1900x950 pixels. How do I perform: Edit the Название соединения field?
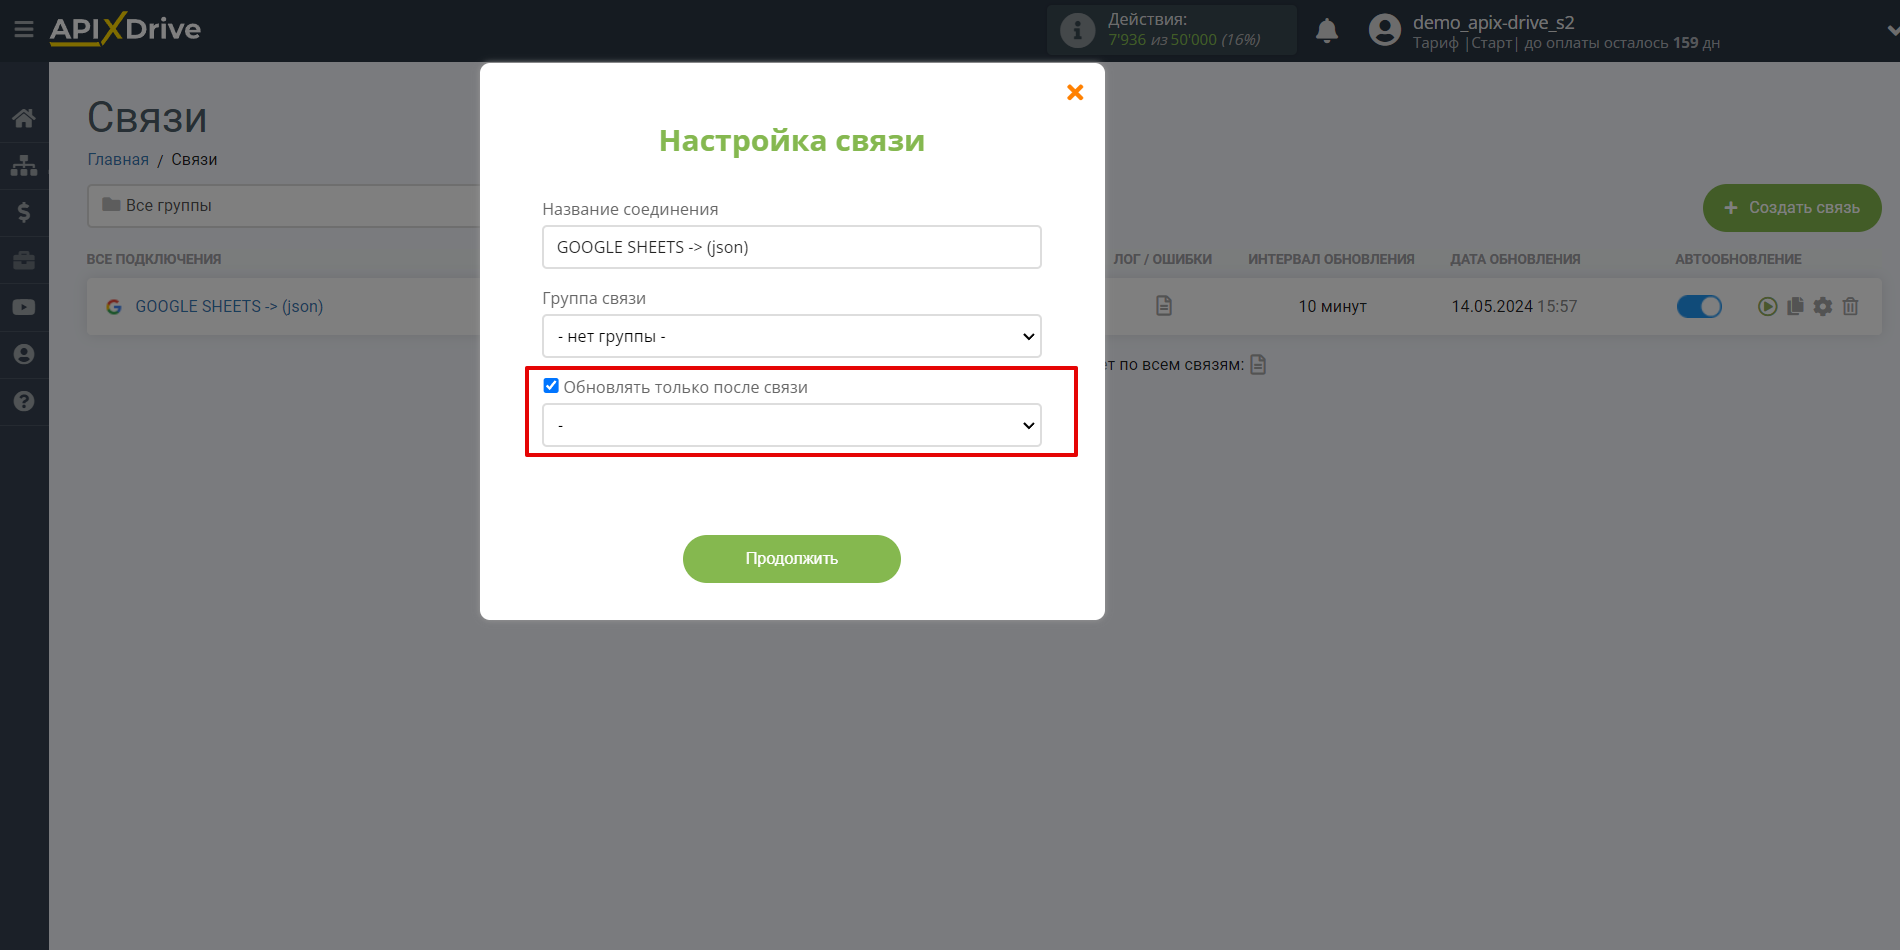pyautogui.click(x=791, y=247)
